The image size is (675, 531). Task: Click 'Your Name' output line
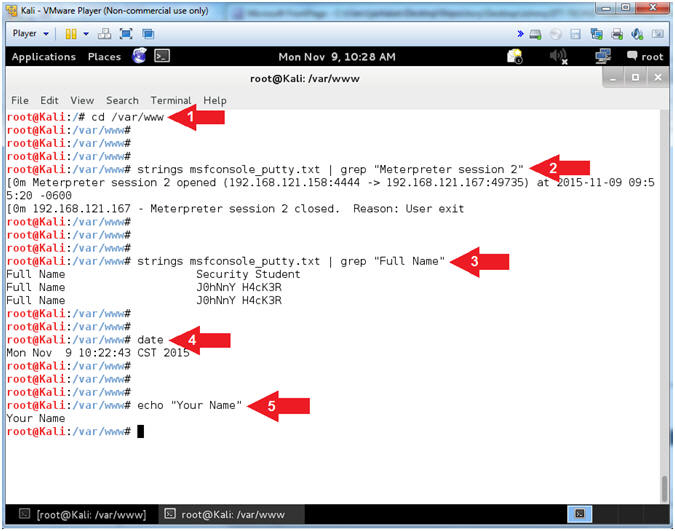tap(36, 418)
